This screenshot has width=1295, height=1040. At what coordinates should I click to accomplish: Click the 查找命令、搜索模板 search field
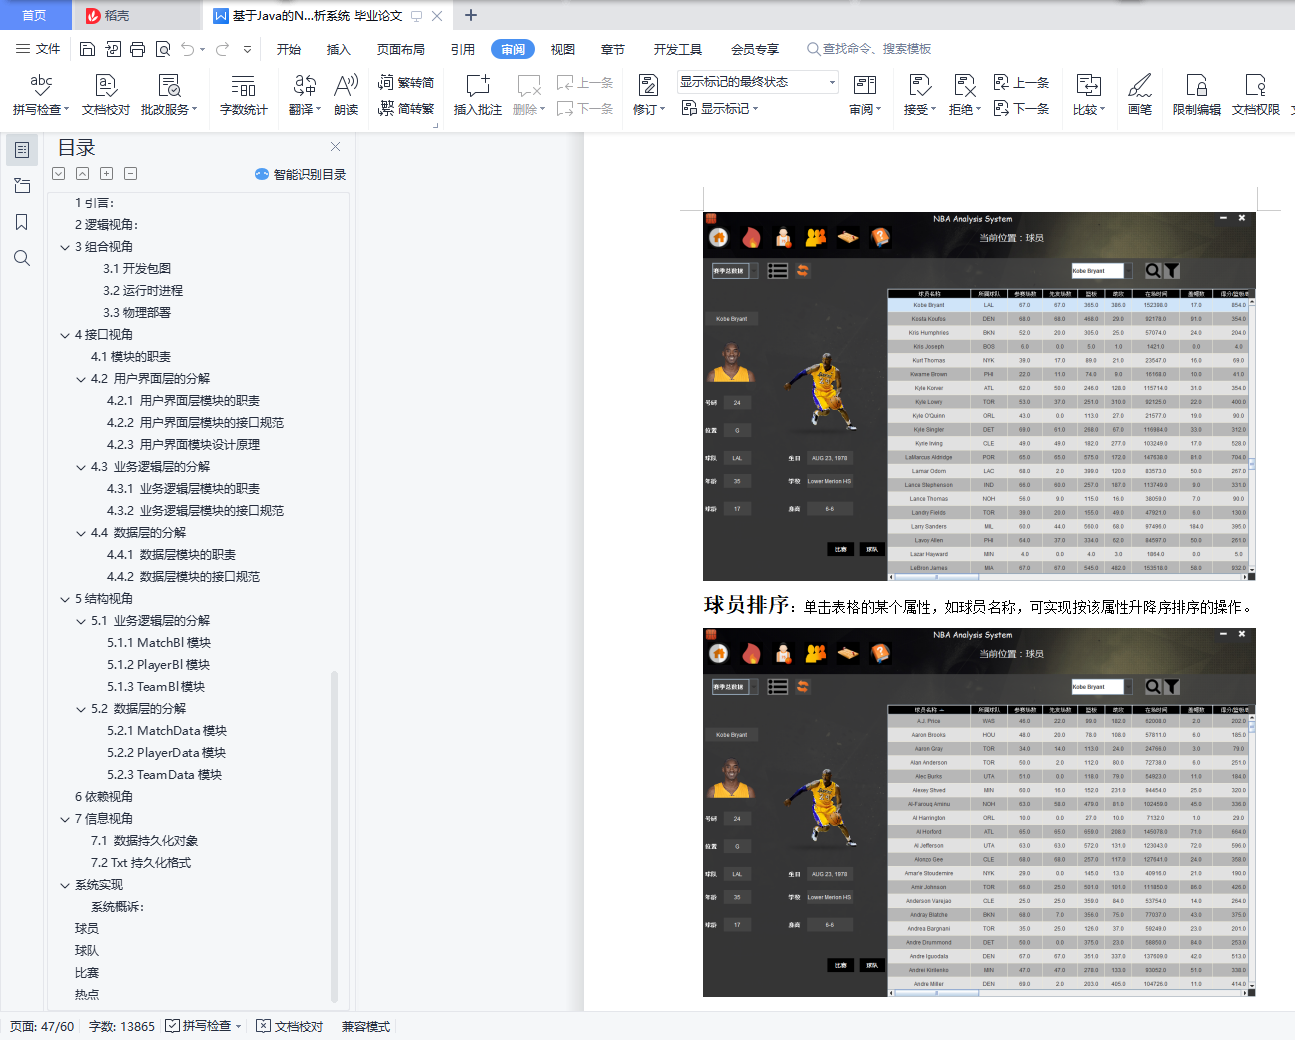(869, 49)
